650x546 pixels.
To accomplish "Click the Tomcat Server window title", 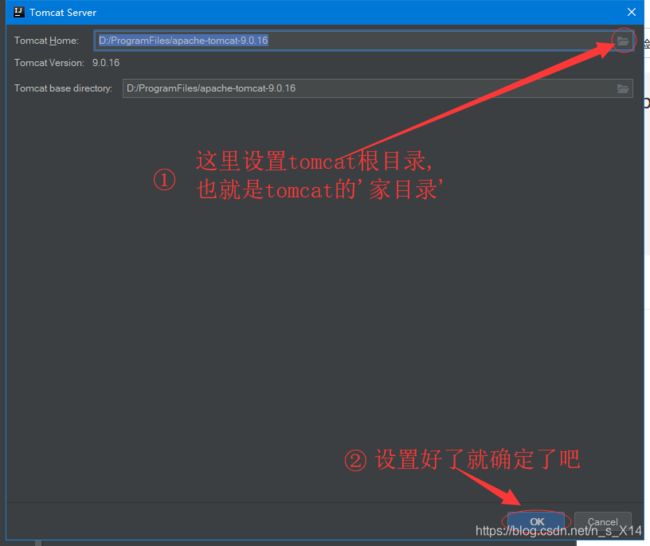I will point(63,12).
